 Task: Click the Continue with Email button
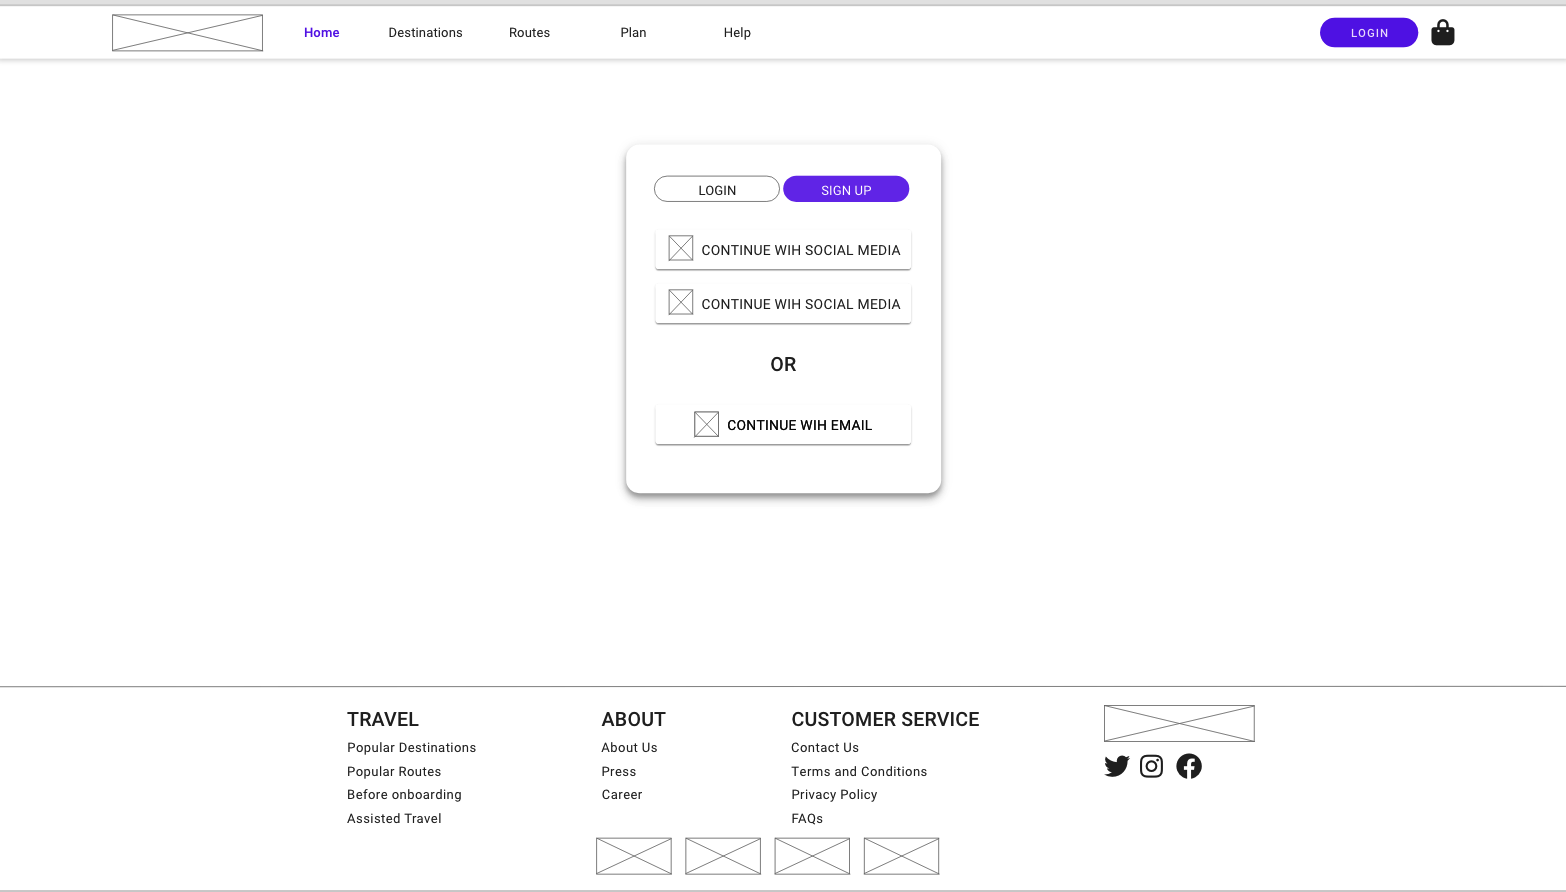point(783,424)
